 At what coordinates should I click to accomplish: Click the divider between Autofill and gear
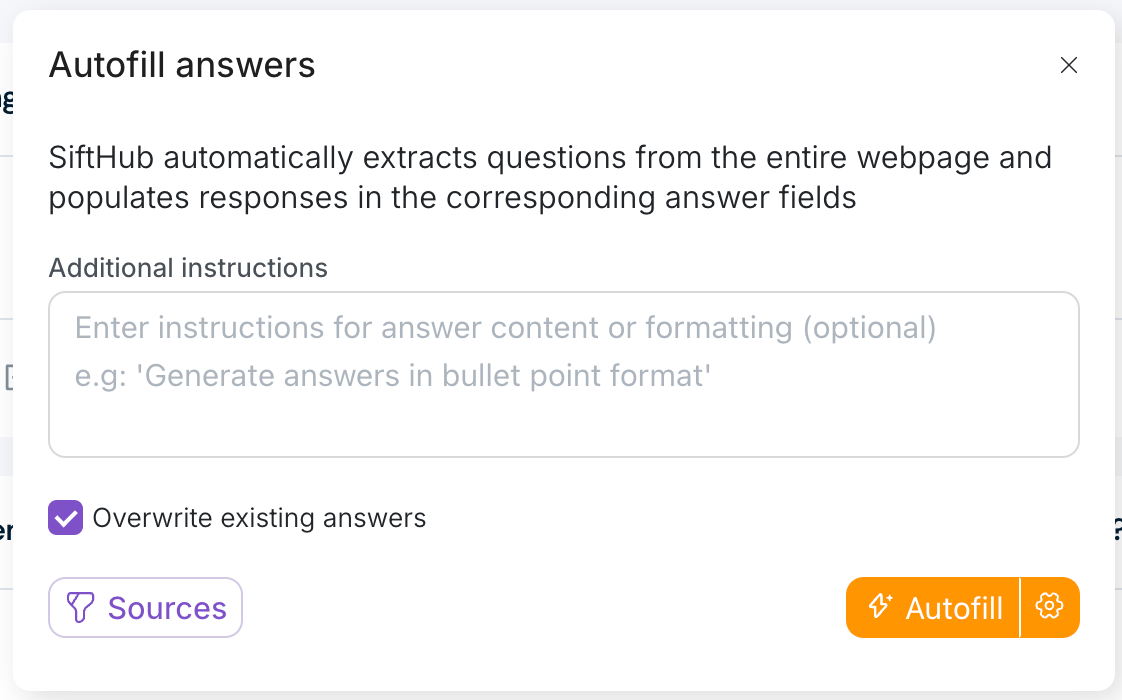[1020, 606]
